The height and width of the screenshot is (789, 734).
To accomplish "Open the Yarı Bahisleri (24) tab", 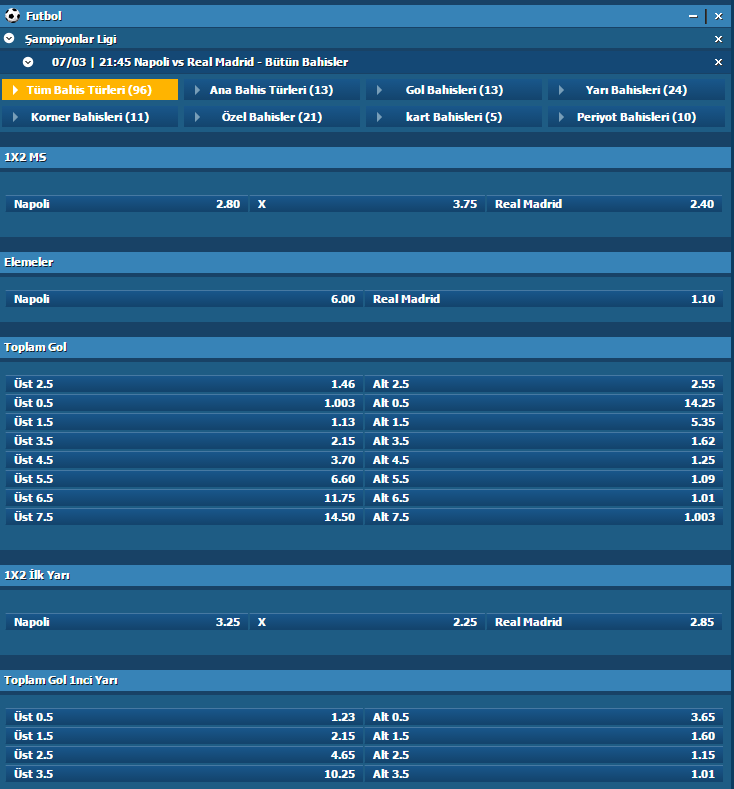I will (636, 90).
